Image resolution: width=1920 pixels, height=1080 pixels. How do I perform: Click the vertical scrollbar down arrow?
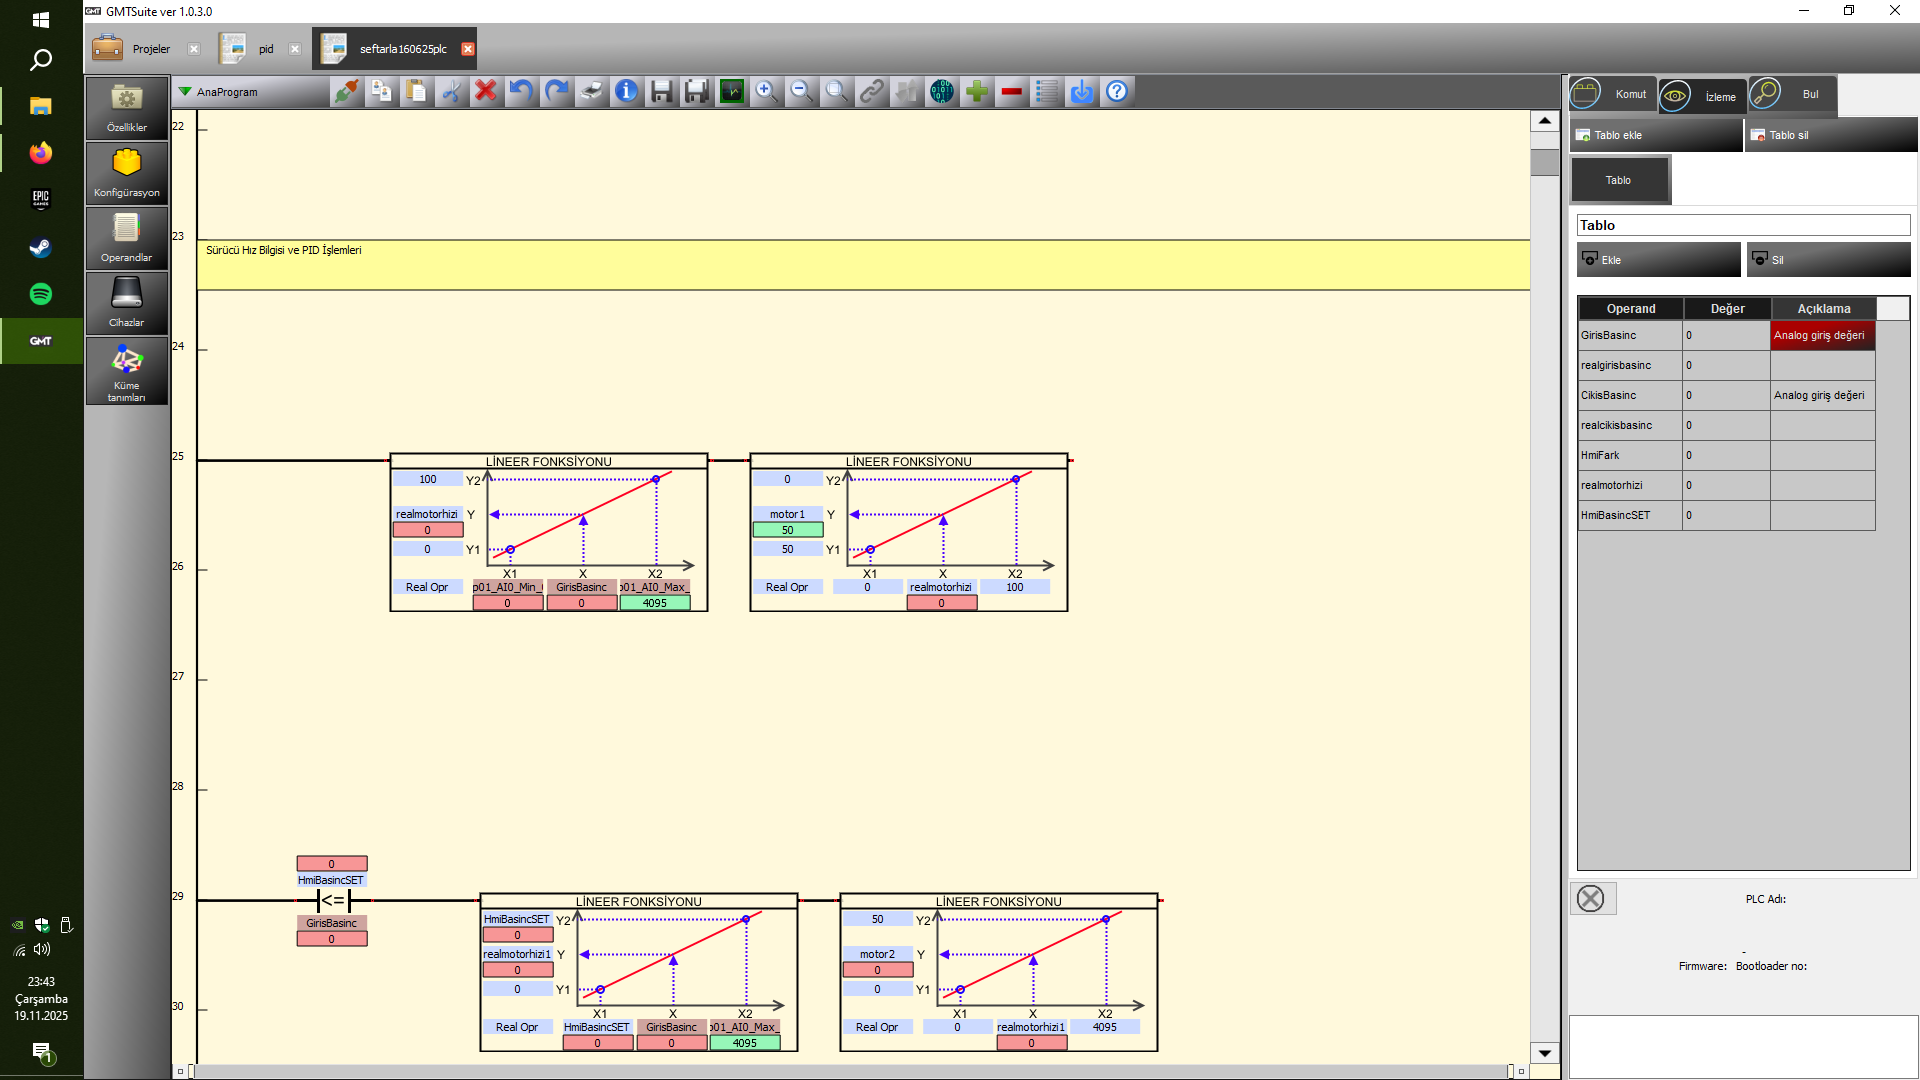pos(1545,1053)
